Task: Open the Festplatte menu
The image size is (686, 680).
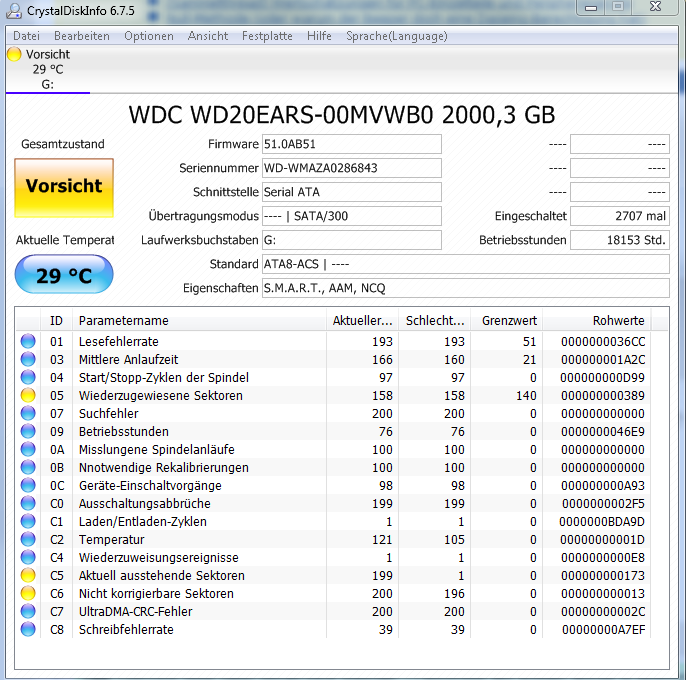Action: pyautogui.click(x=267, y=36)
